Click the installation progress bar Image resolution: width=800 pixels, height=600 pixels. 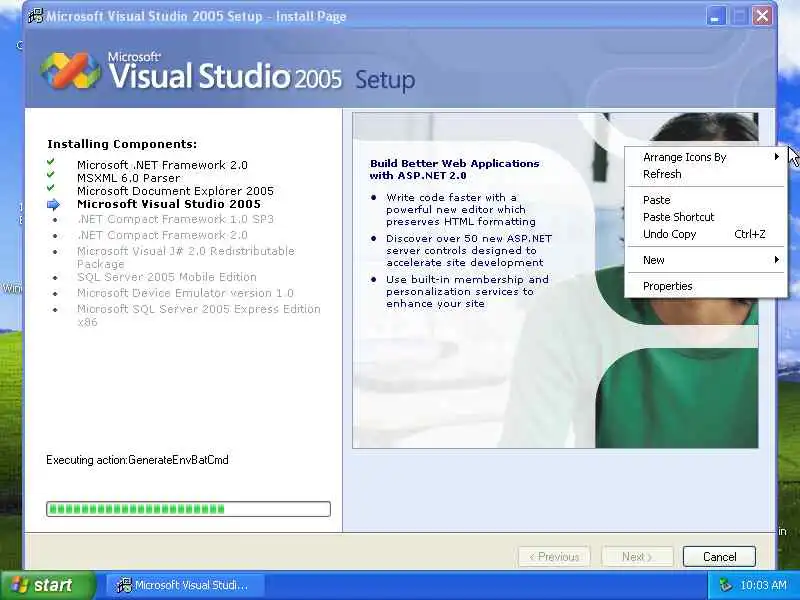(188, 509)
